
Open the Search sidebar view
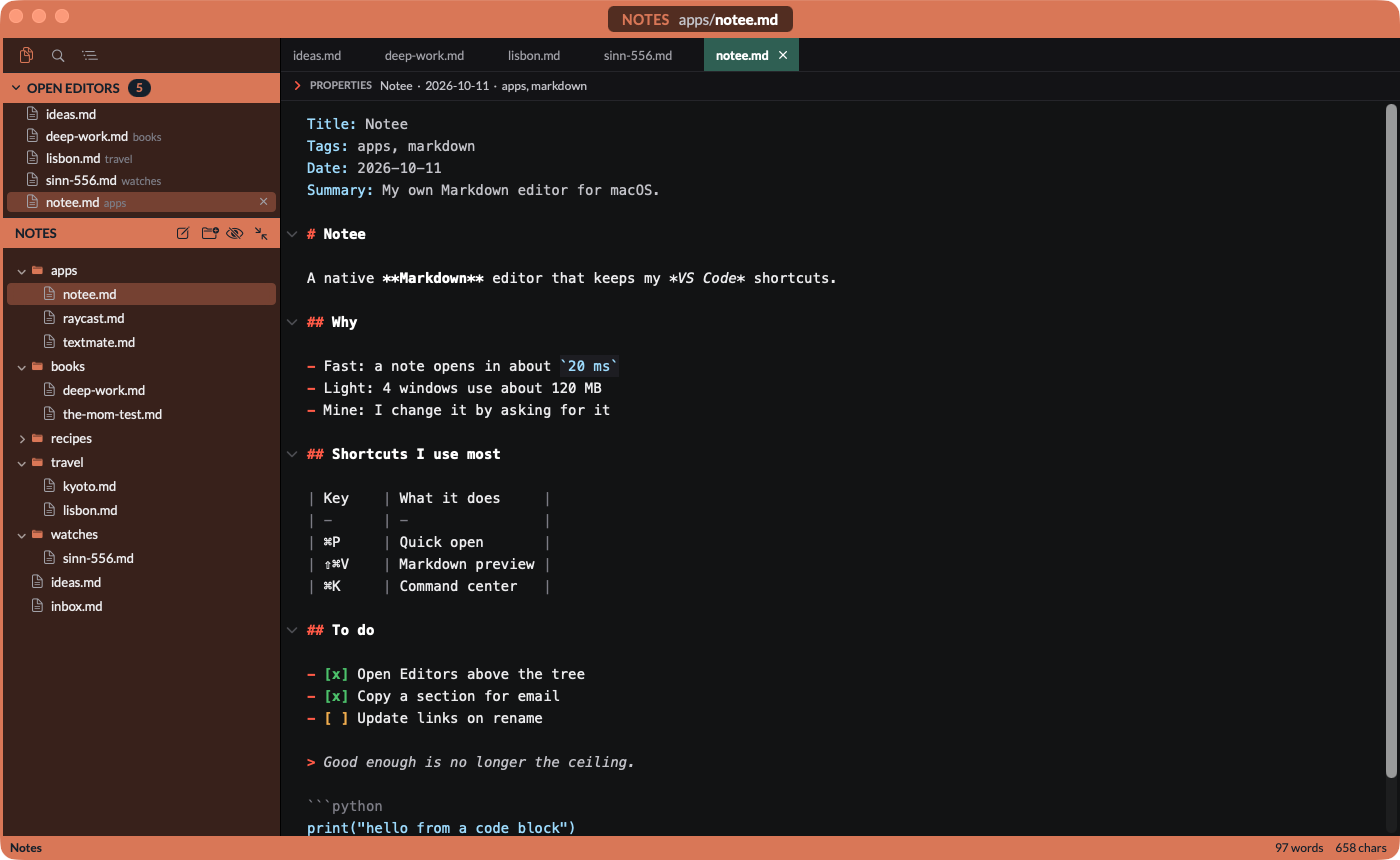58,56
